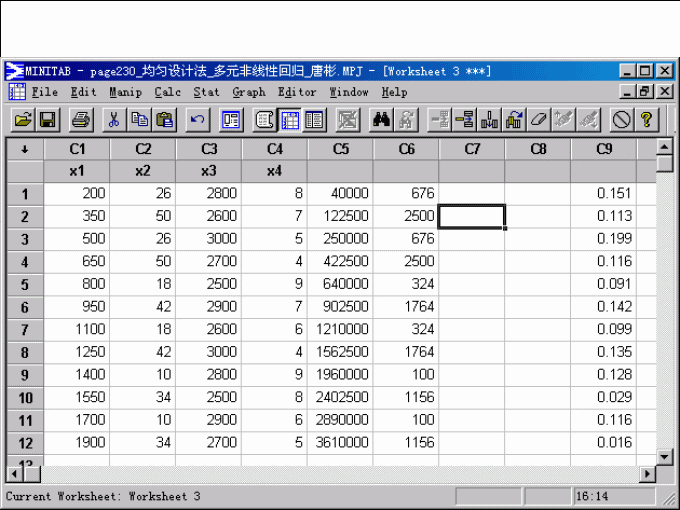Click the Cut scissors icon
The height and width of the screenshot is (510, 680).
(114, 120)
